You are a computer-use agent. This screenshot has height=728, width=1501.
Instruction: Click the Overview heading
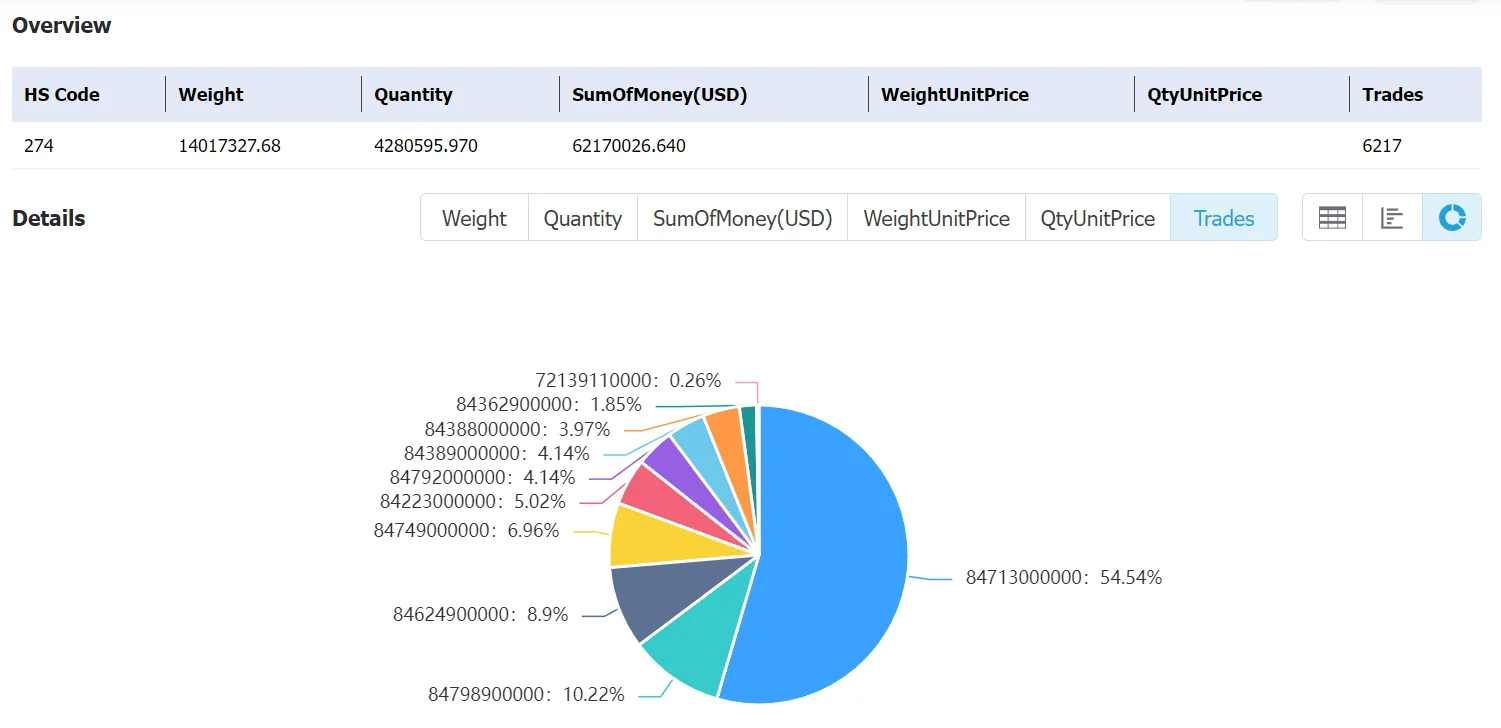pos(62,26)
